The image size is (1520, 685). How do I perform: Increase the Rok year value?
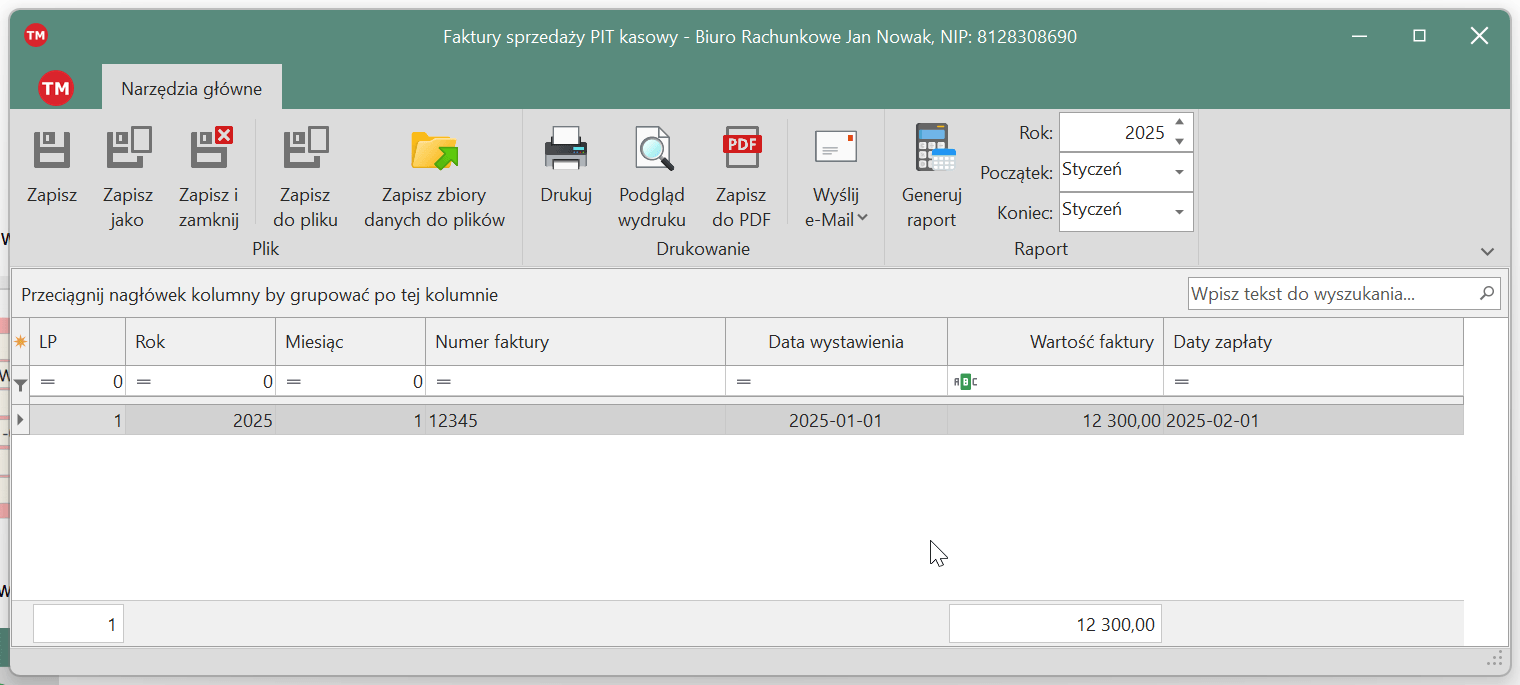pos(1180,123)
